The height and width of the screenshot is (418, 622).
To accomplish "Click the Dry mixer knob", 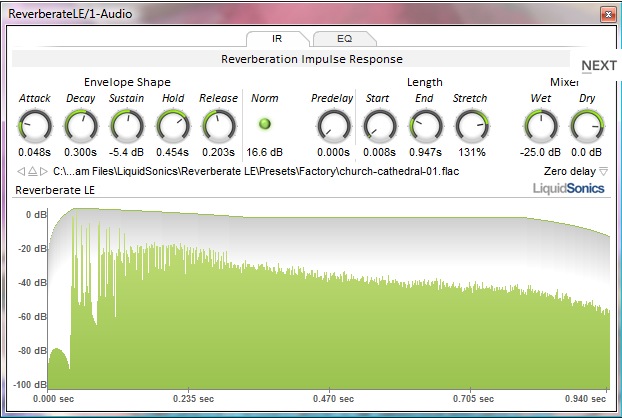I will [586, 125].
